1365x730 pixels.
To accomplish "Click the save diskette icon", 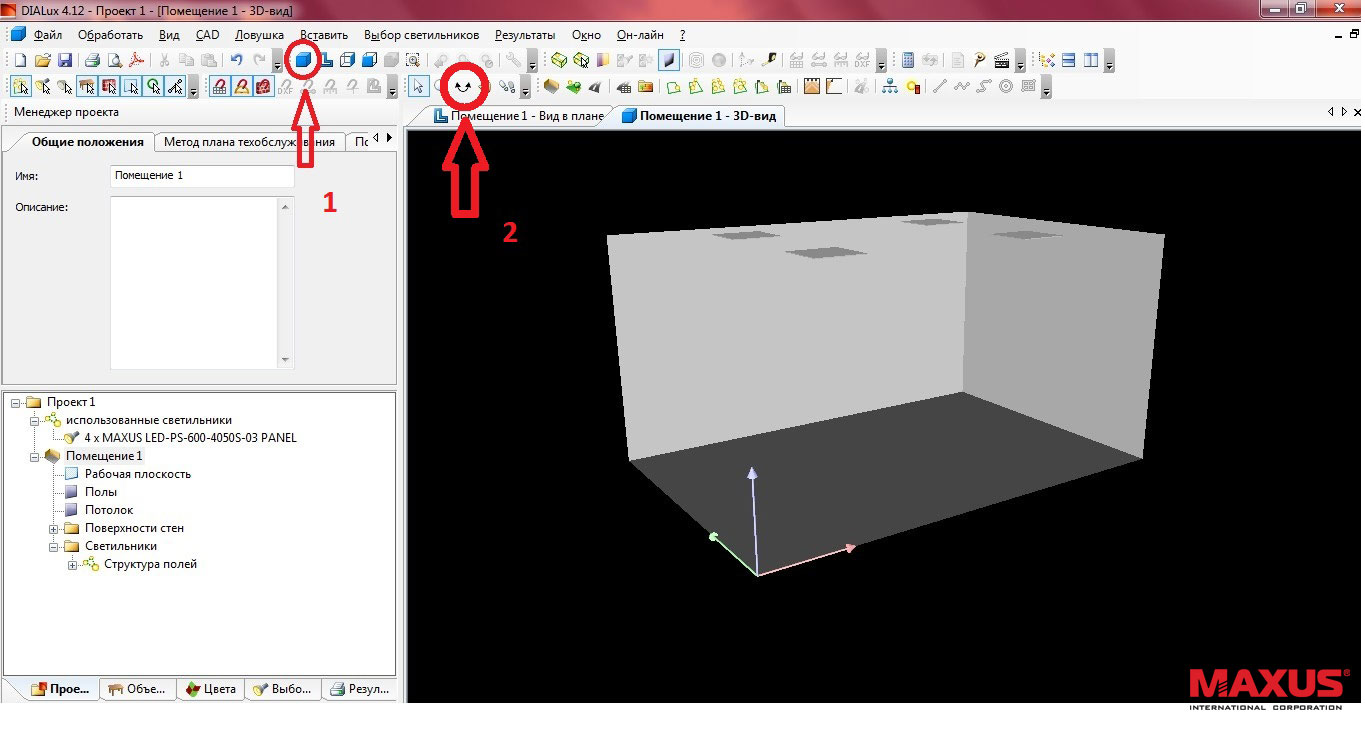I will point(65,61).
